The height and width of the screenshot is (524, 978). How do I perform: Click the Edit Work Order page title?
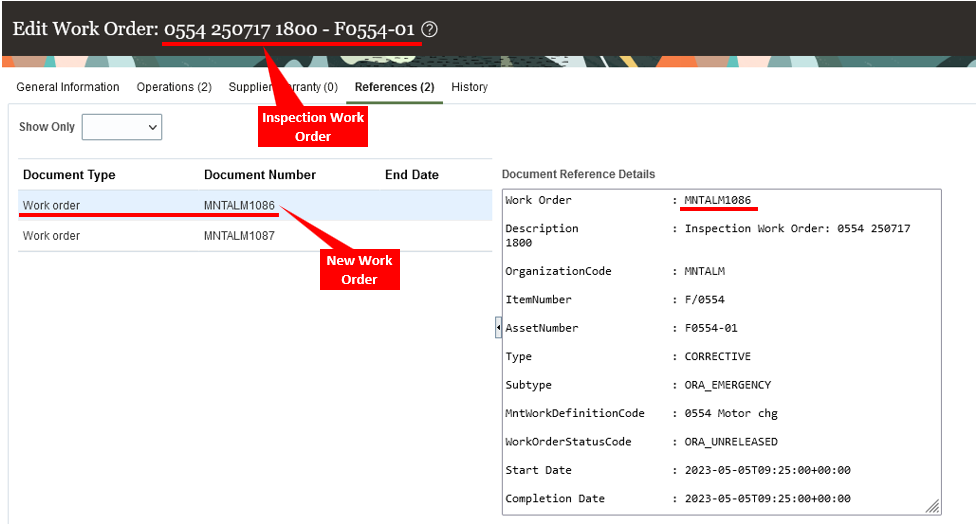[x=213, y=29]
